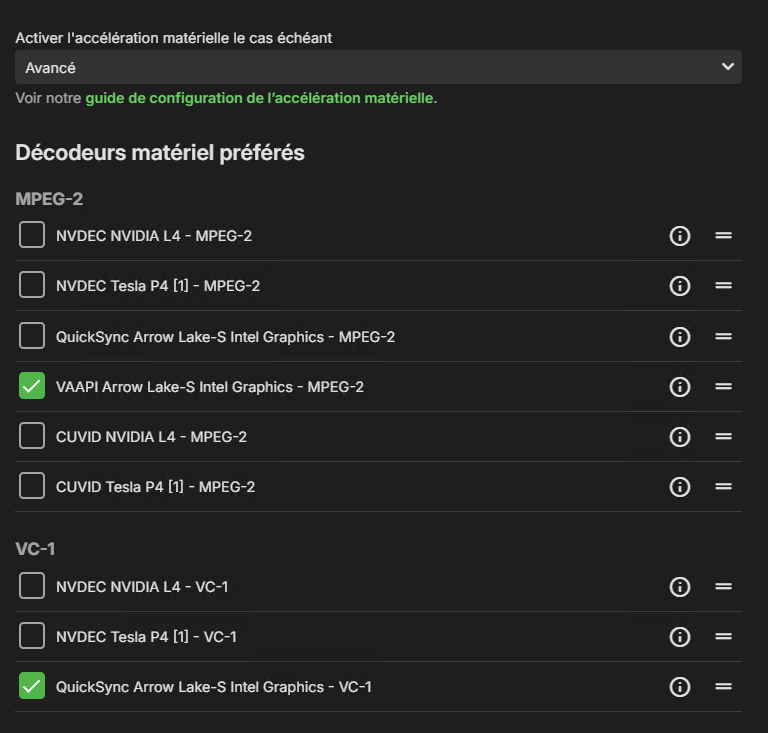Click drag handle for NVDEC NVIDIA L4 MPEG-2

pyautogui.click(x=724, y=236)
